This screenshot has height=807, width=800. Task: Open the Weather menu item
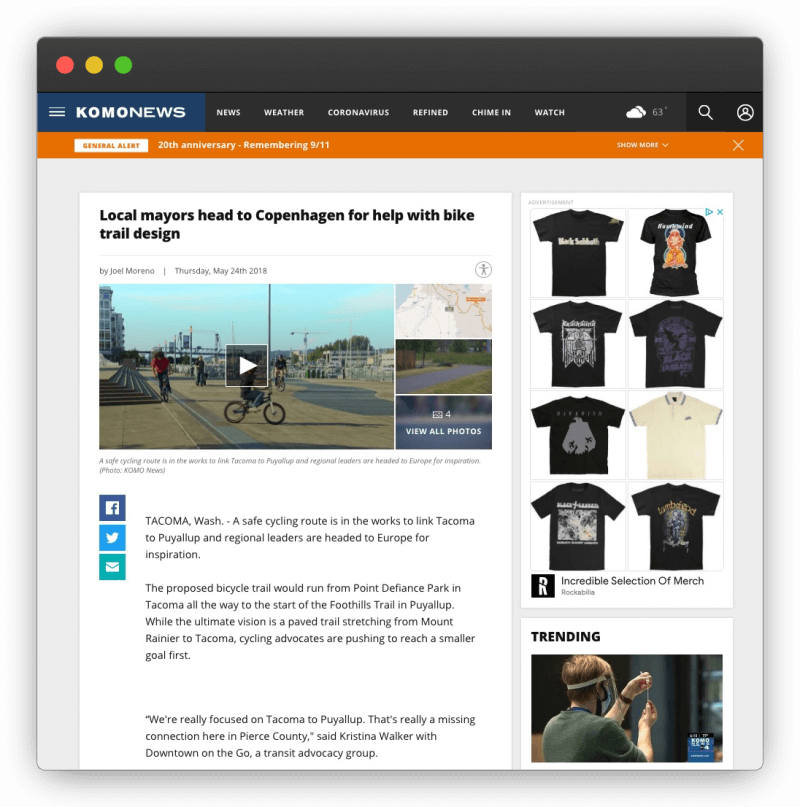(284, 113)
